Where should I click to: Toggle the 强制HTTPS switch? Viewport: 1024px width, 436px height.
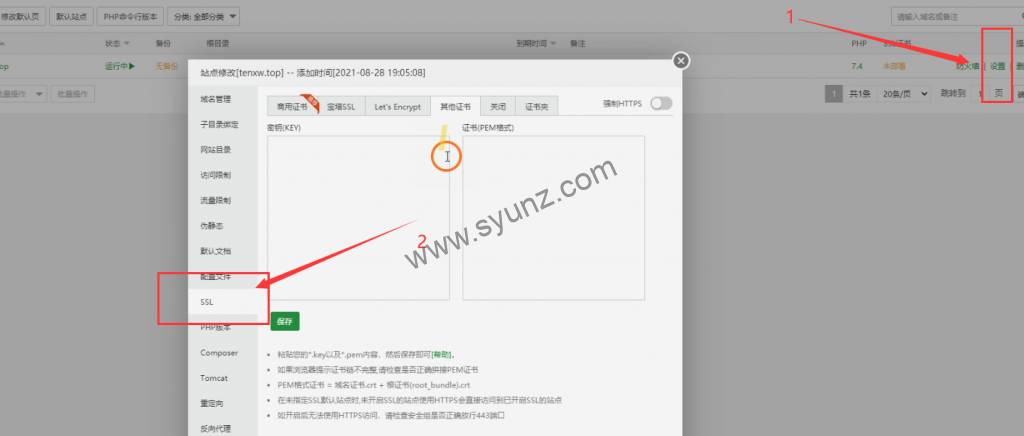661,103
